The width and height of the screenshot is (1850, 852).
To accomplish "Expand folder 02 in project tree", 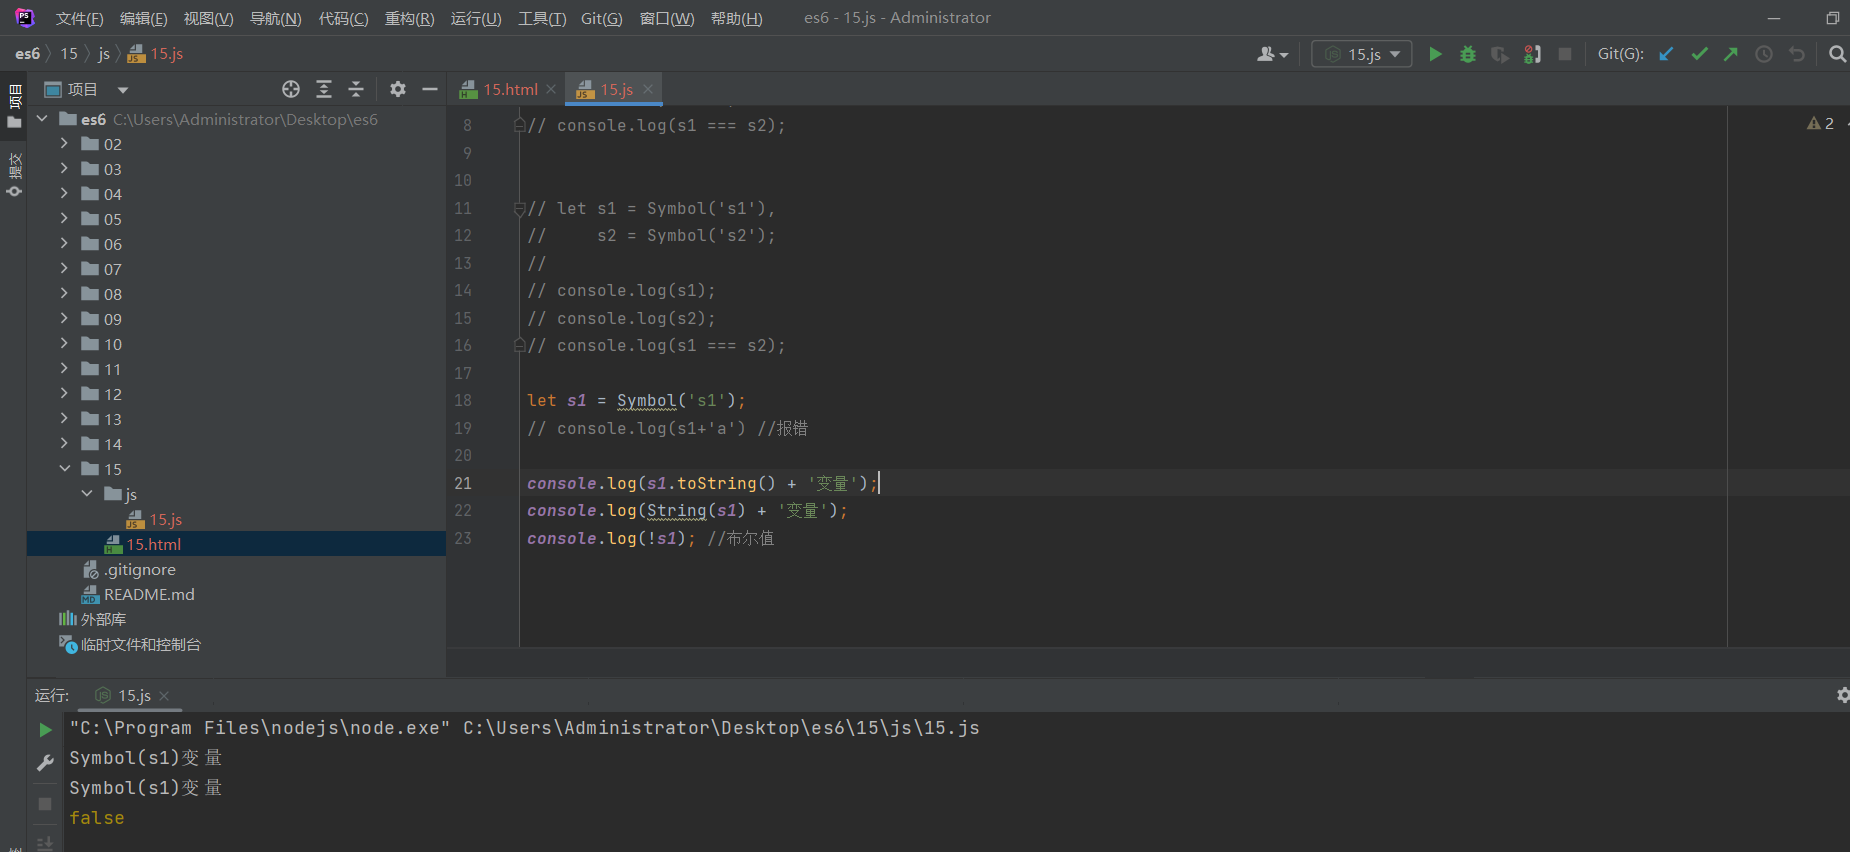I will pos(65,144).
